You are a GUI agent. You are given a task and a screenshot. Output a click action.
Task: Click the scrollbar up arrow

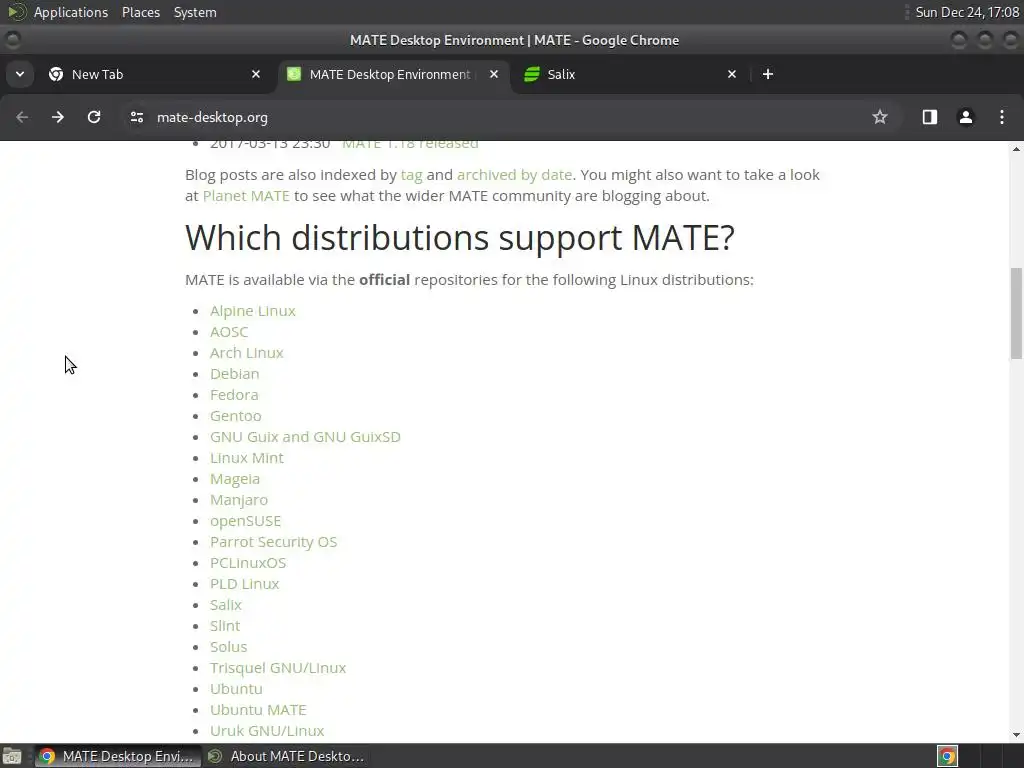pos(1016,149)
